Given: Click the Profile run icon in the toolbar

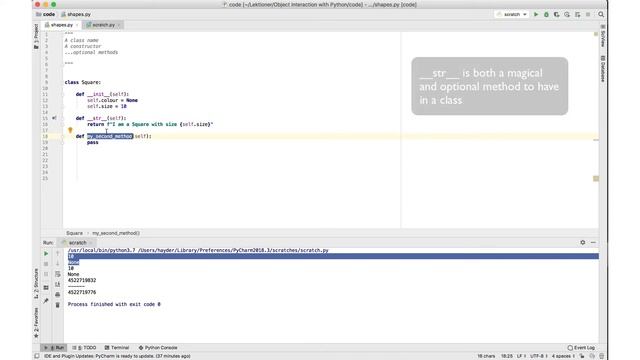Looking at the screenshot, I should coord(567,14).
